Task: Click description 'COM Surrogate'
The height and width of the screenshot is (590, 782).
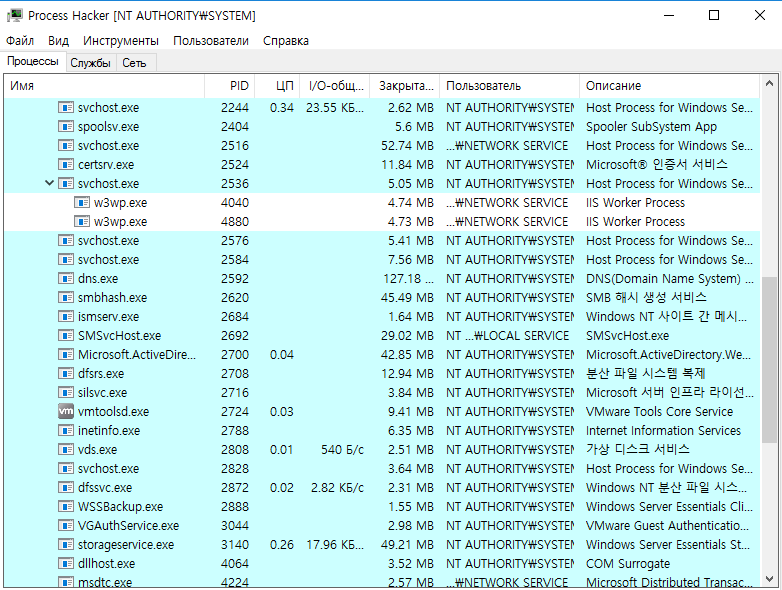Action: click(628, 564)
